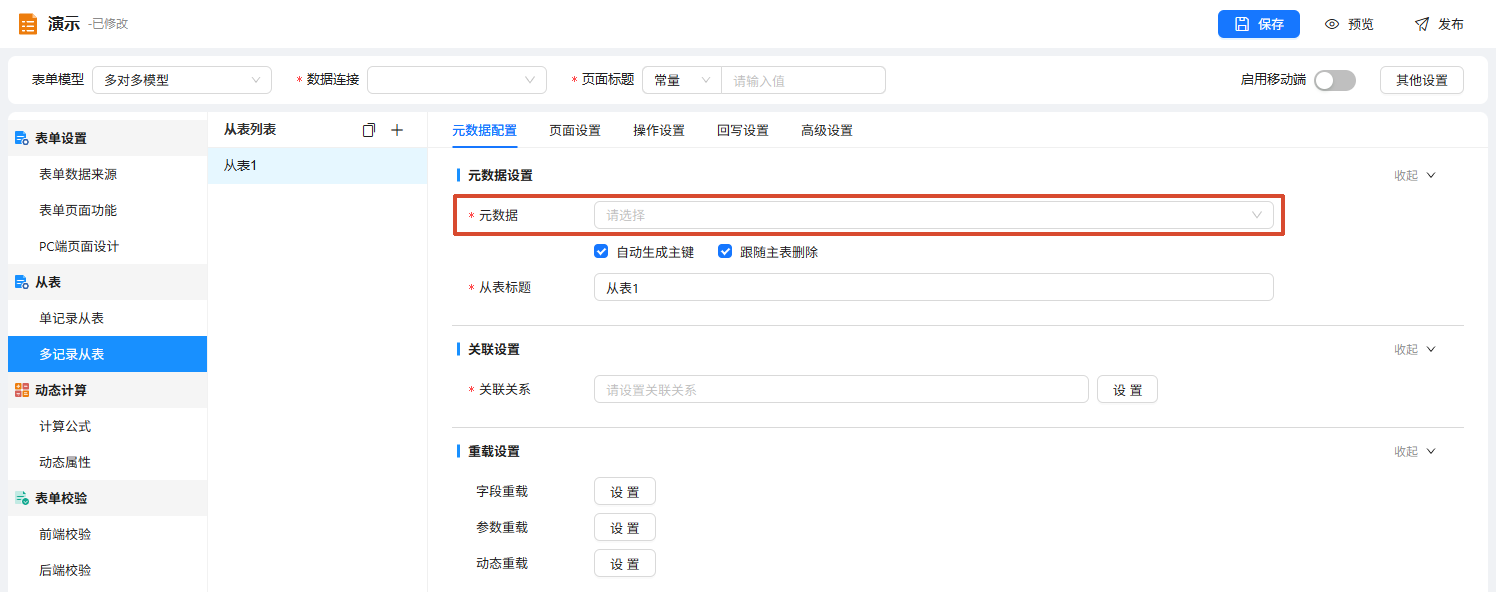Switch to the 高级设置 tab
Screen dimensions: 1496x592
tap(827, 130)
